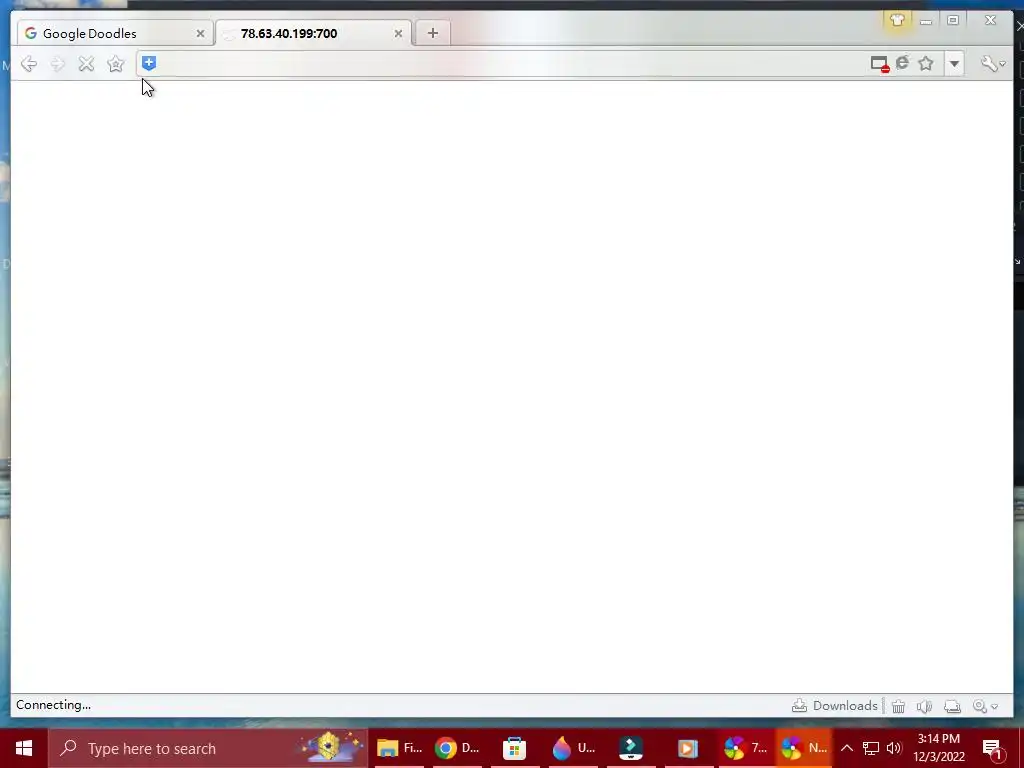Open the zoom level dropdown

[x=985, y=706]
